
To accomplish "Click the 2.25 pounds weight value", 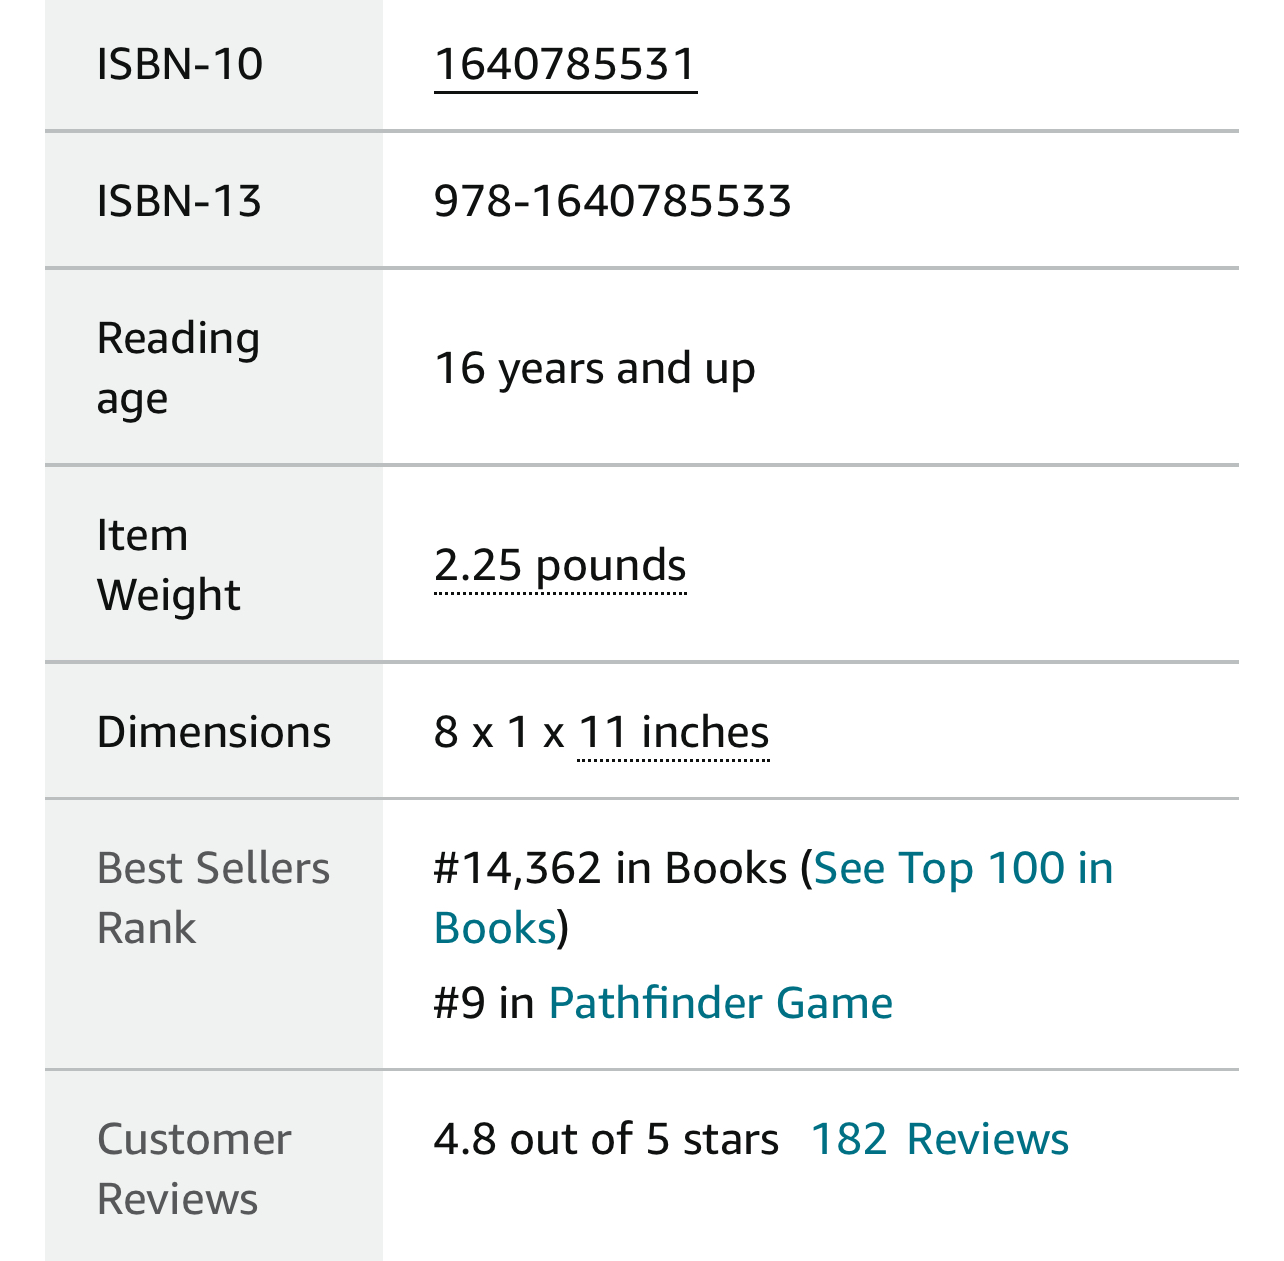I will (x=560, y=566).
